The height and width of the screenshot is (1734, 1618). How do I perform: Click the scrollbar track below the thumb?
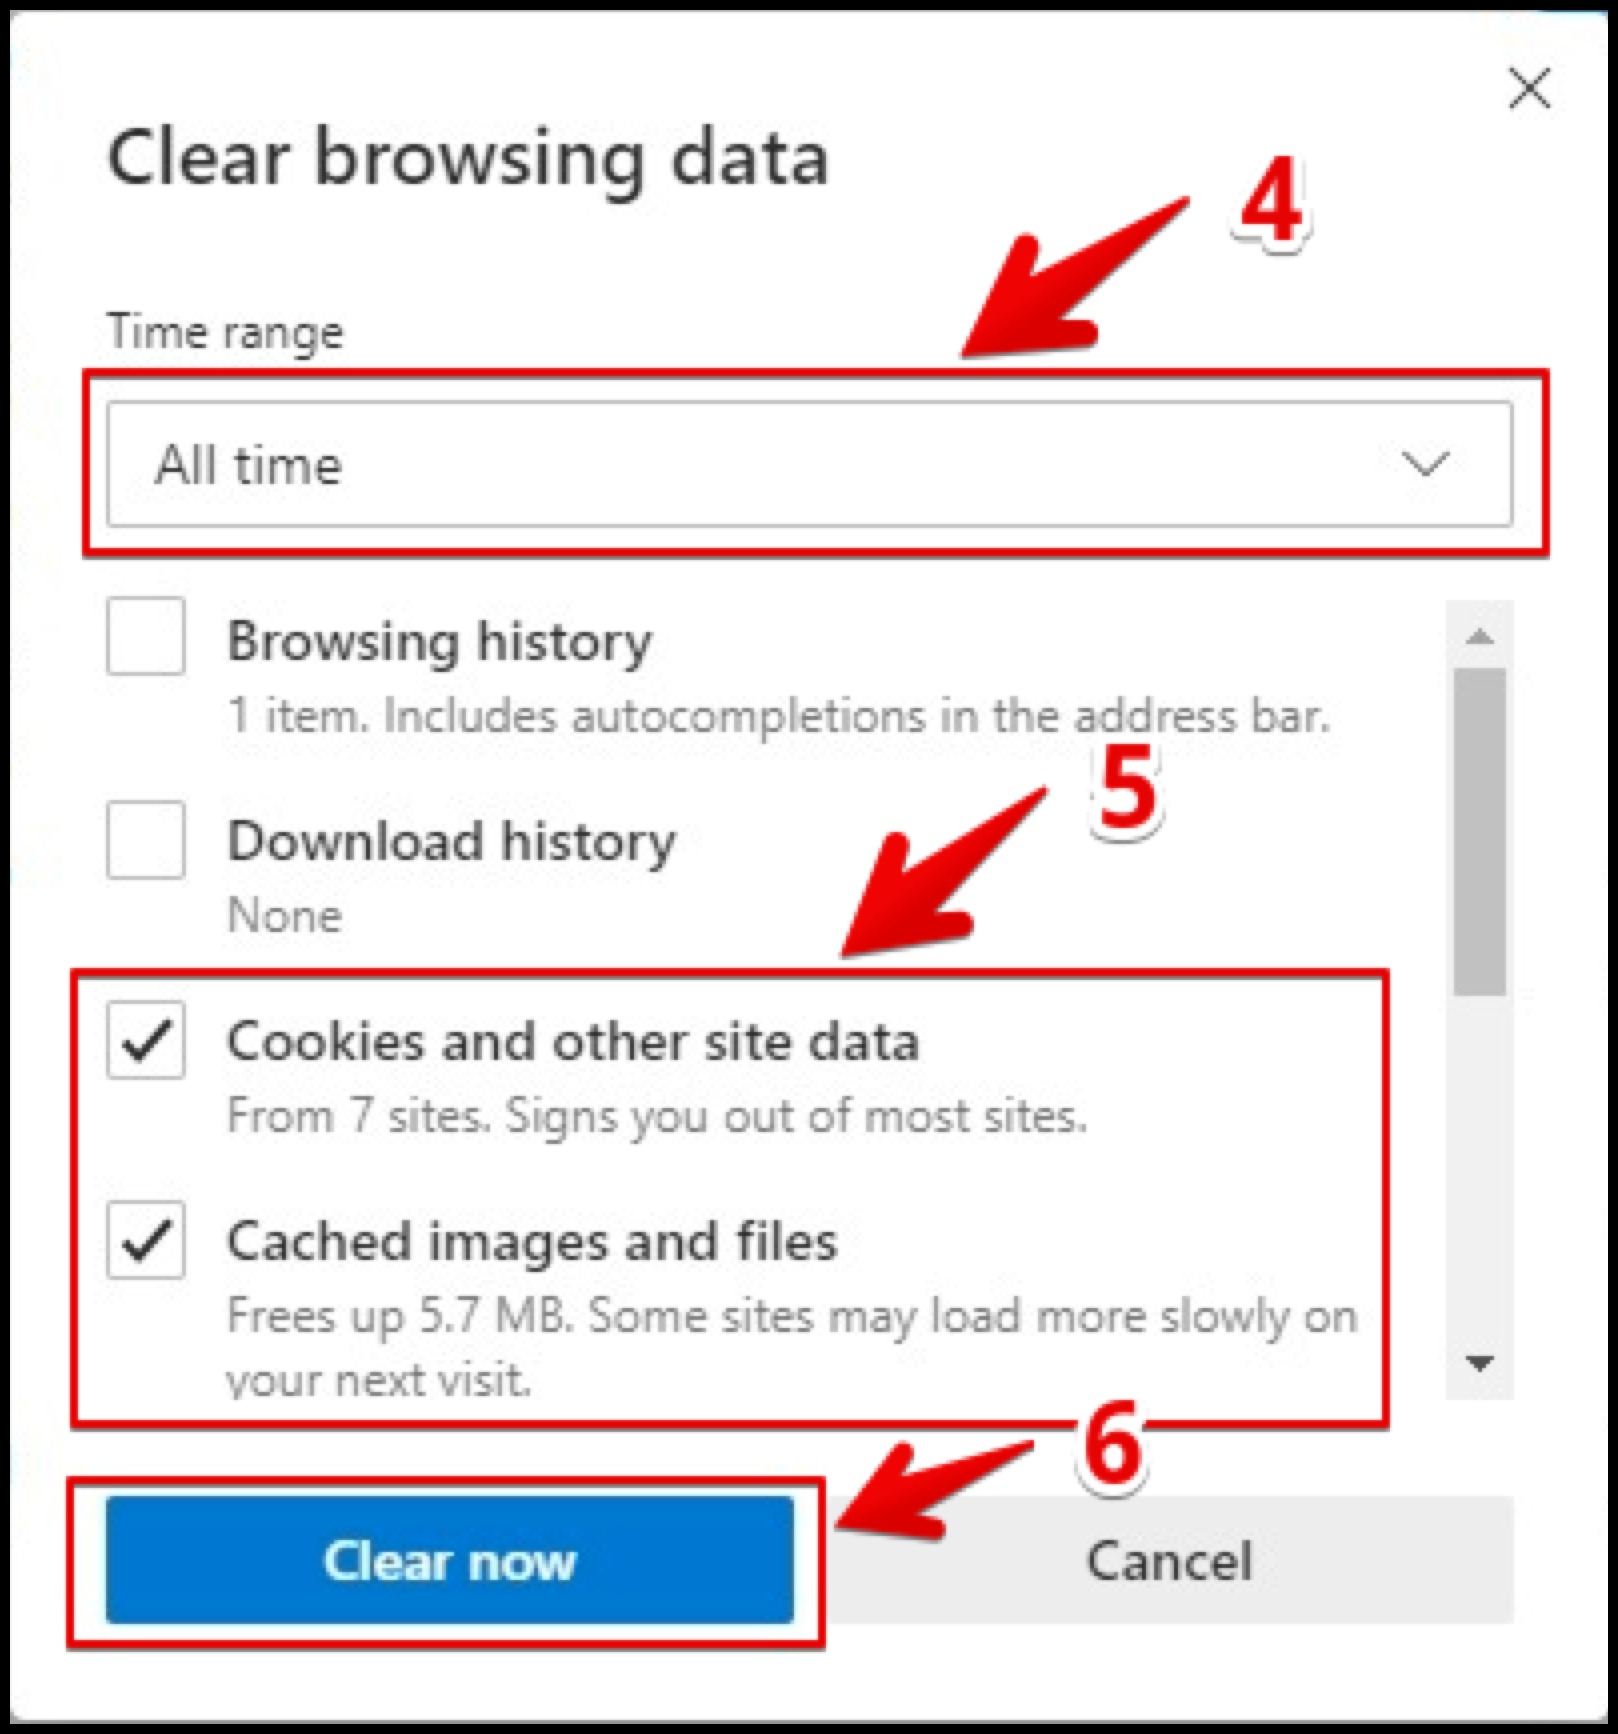[1480, 1165]
